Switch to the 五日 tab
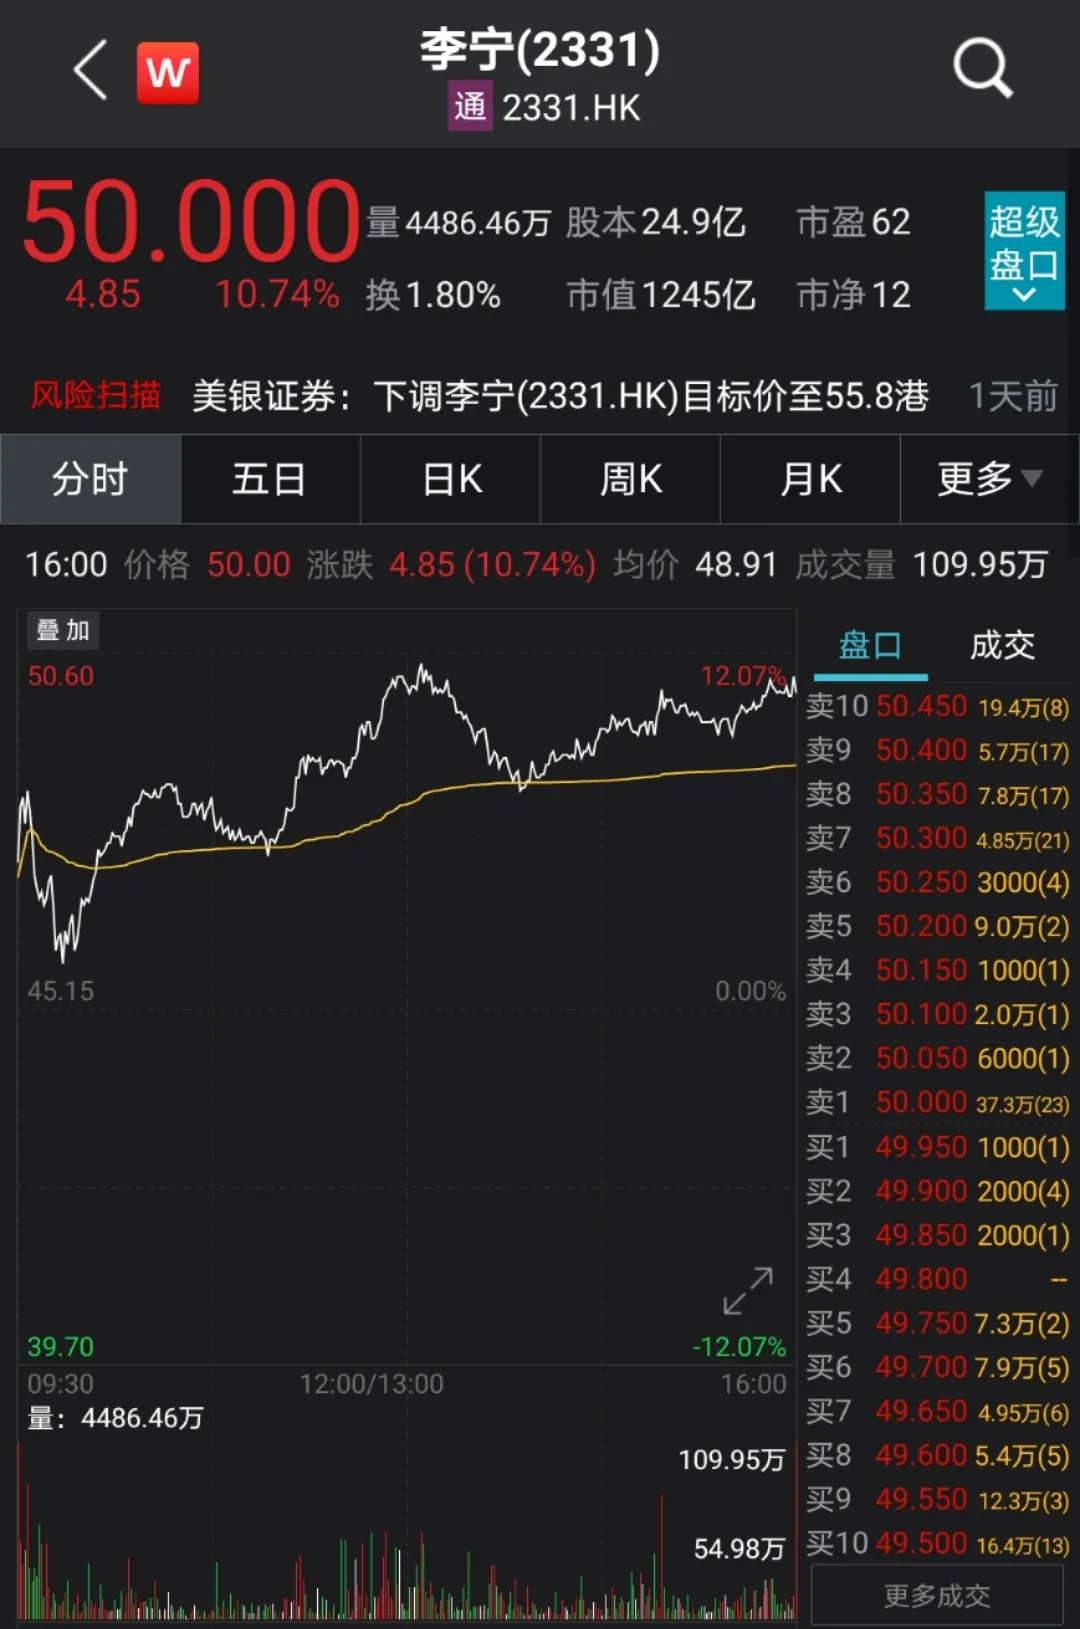The width and height of the screenshot is (1080, 1629). 270,479
